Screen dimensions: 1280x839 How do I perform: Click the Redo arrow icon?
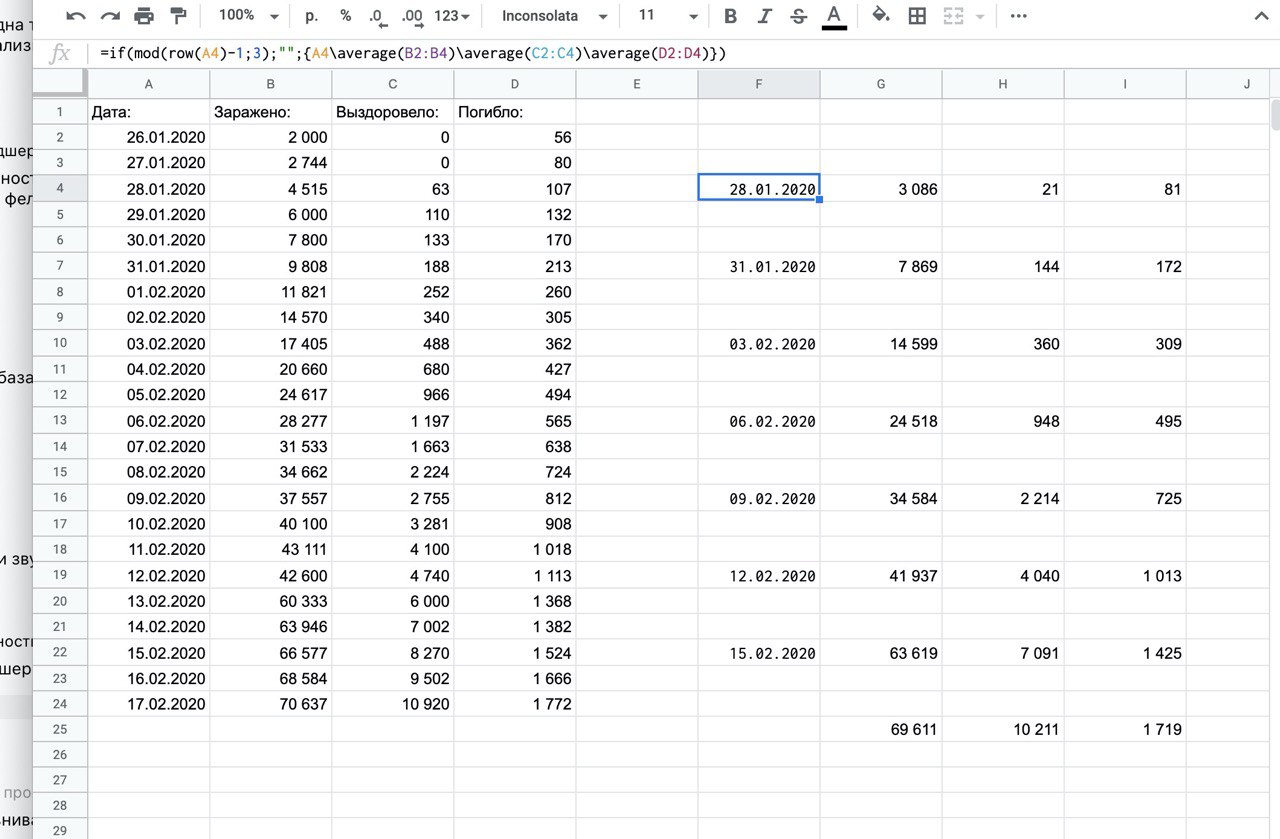coord(110,16)
